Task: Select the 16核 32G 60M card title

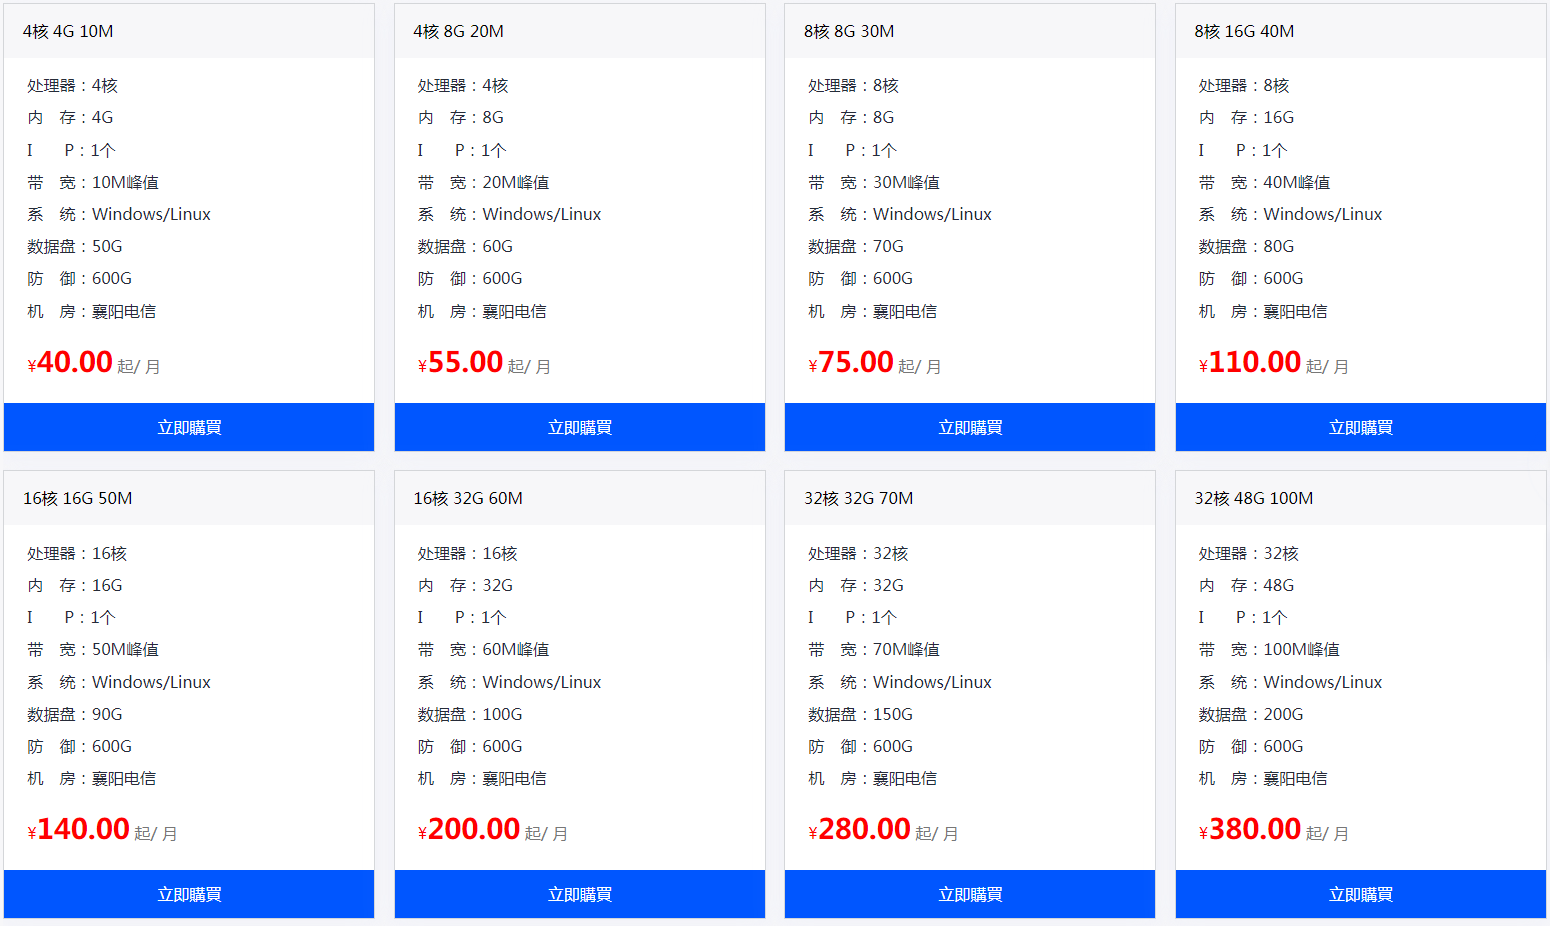Action: (468, 498)
